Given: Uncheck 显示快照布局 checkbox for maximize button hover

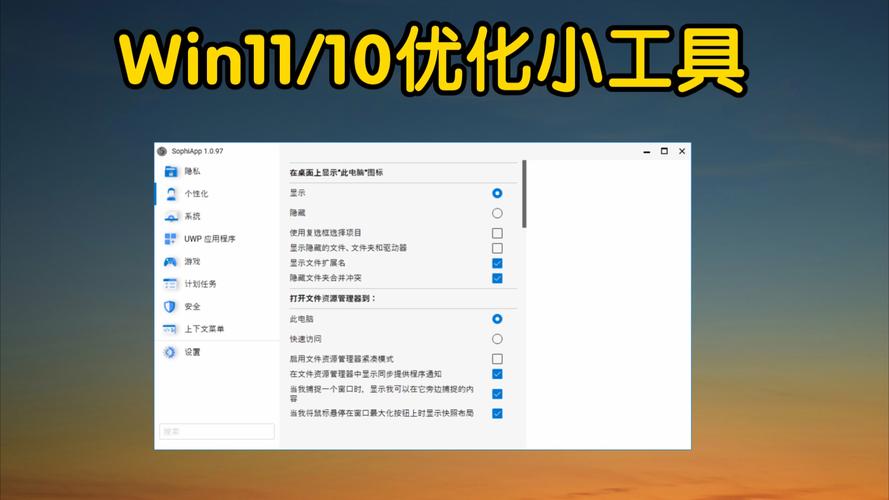Looking at the screenshot, I should pos(497,413).
